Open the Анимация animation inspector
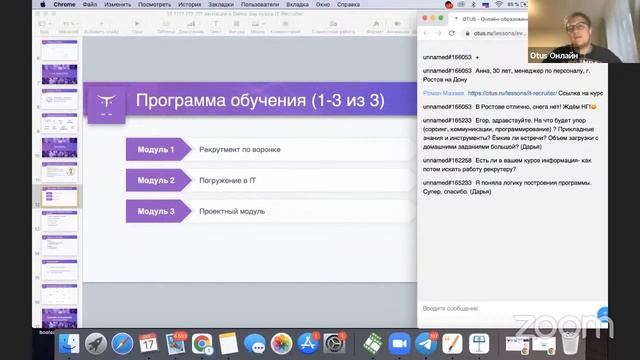640x360 pixels. click(x=398, y=26)
